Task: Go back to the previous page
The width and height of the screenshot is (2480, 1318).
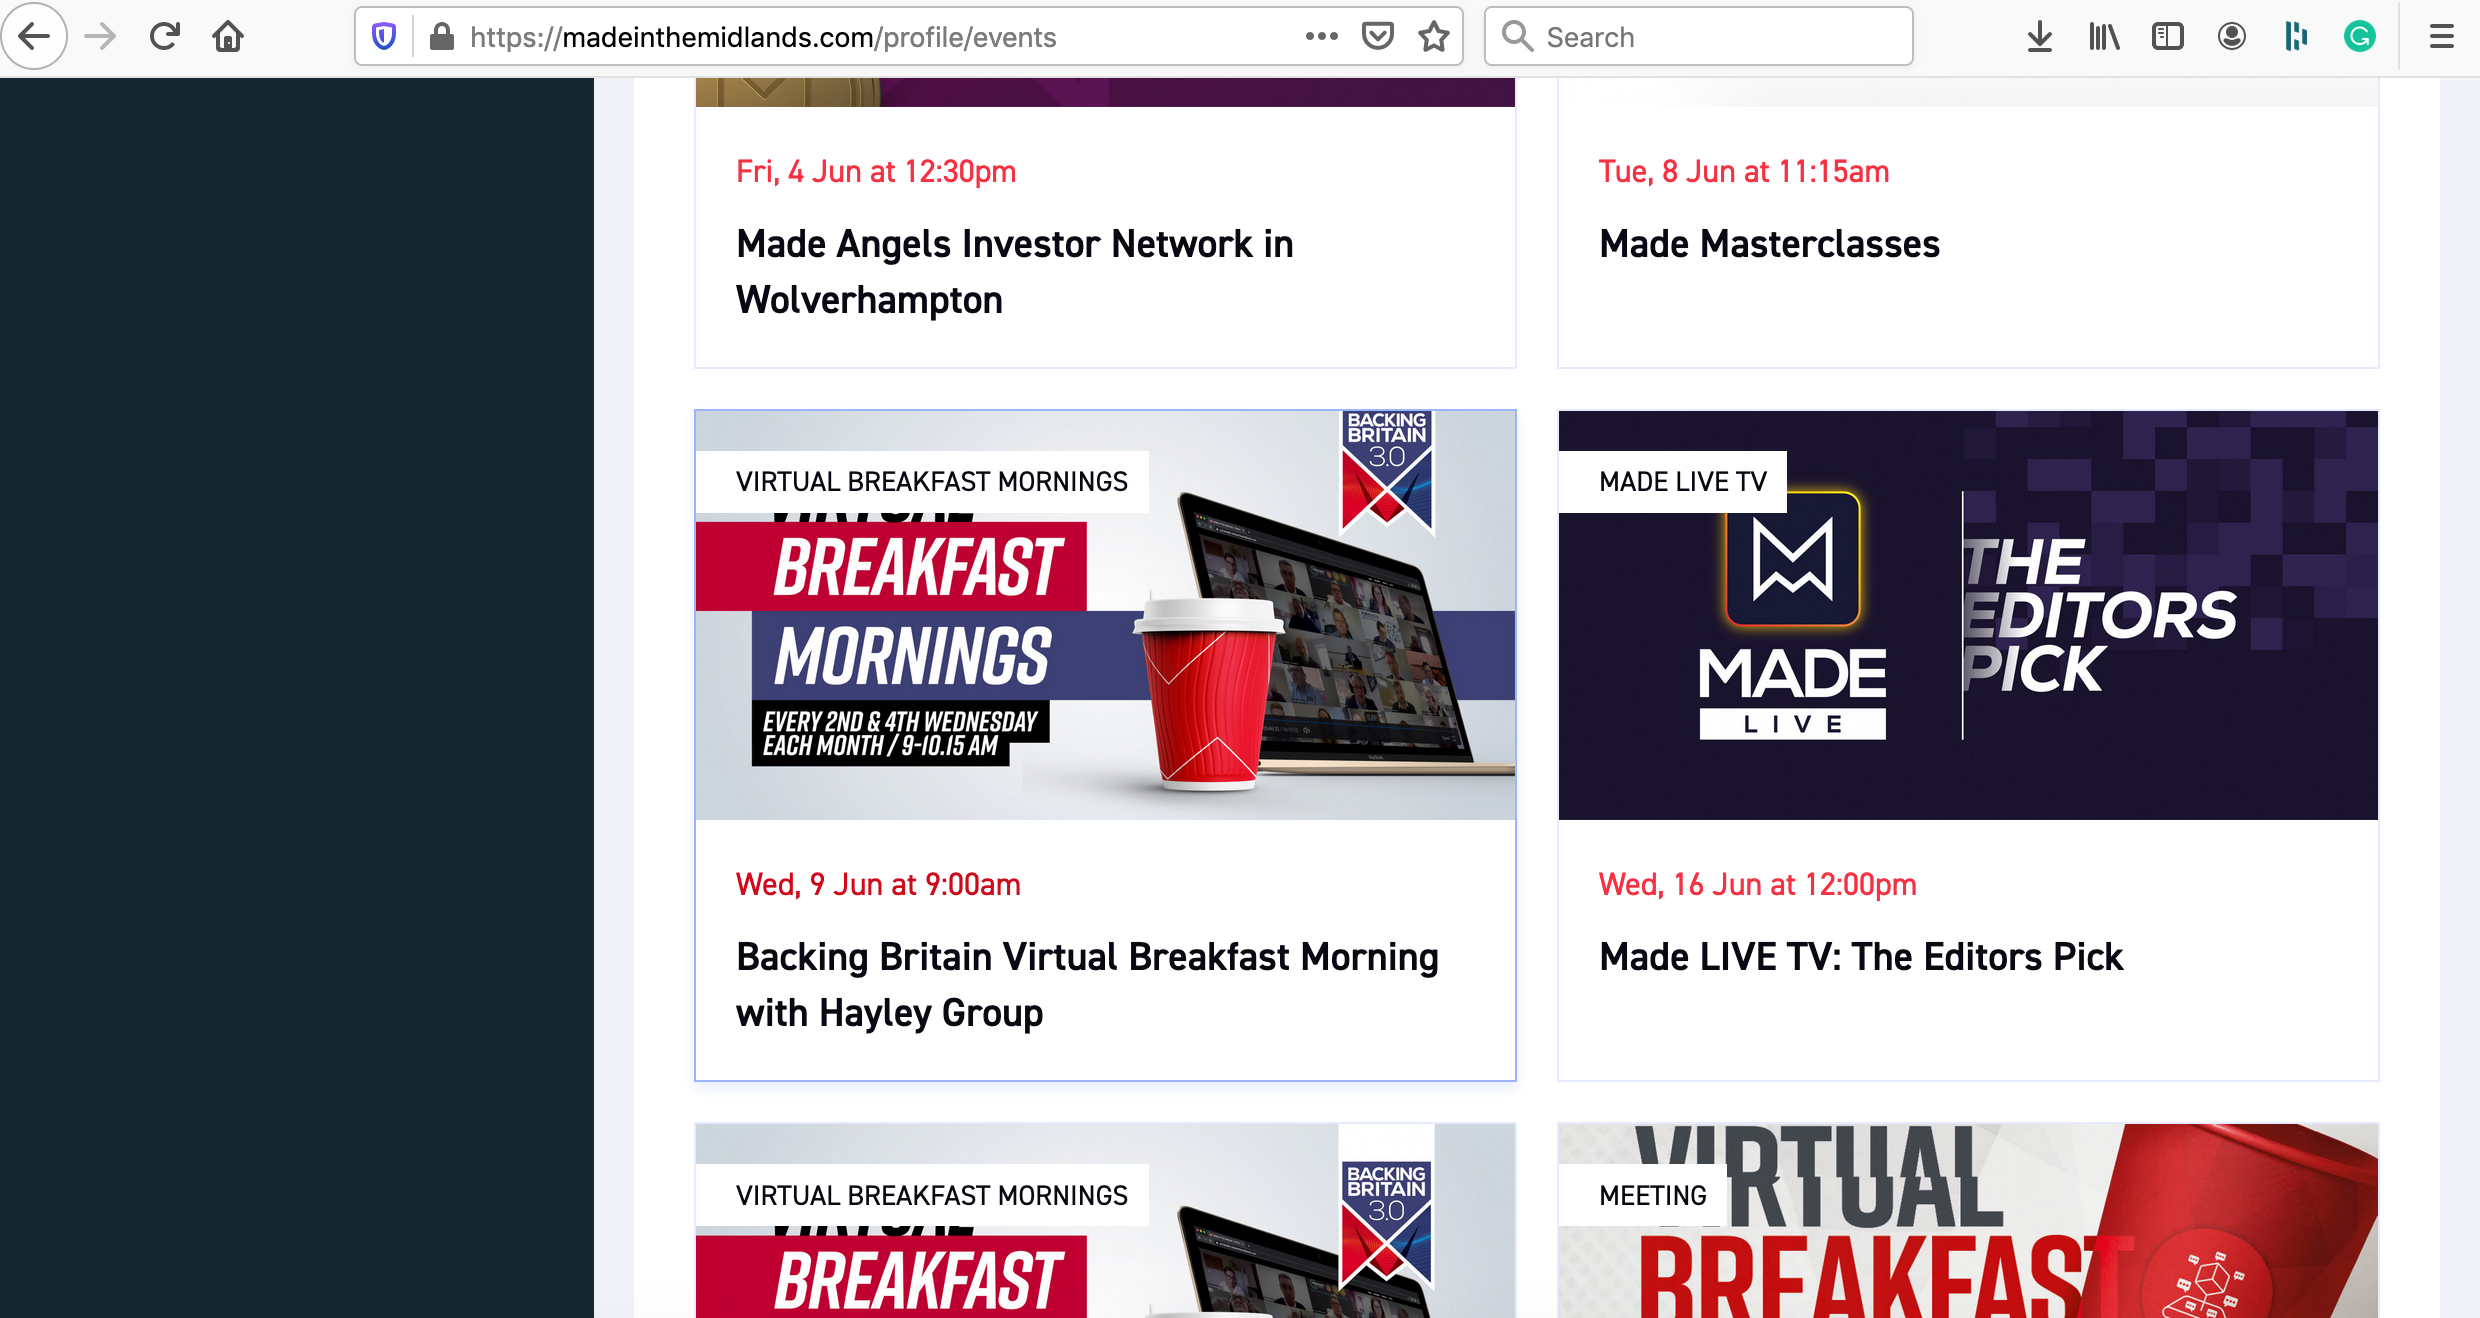Action: pos(35,37)
